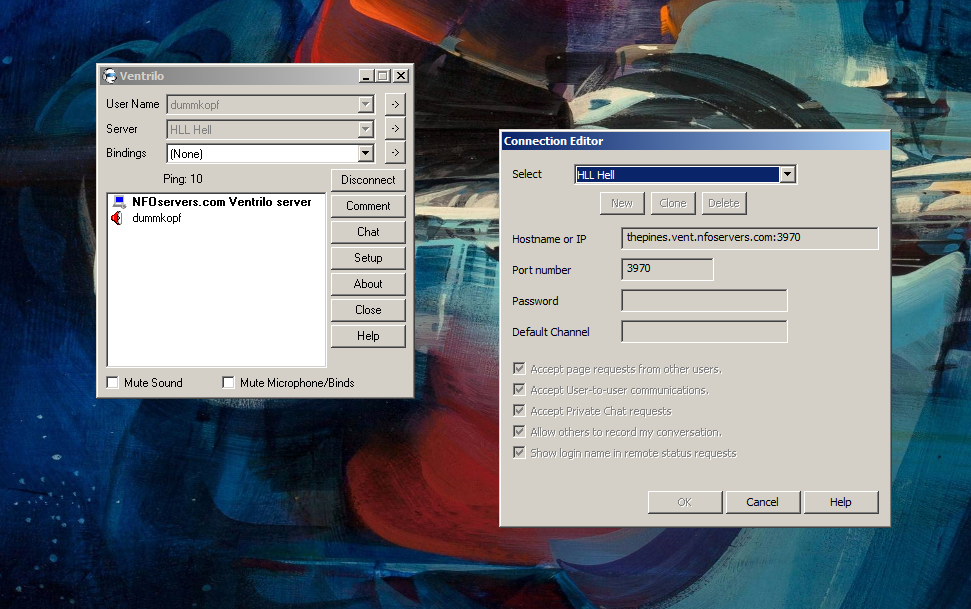The height and width of the screenshot is (609, 971).
Task: Toggle Show login name in remote status requests
Action: pos(519,453)
